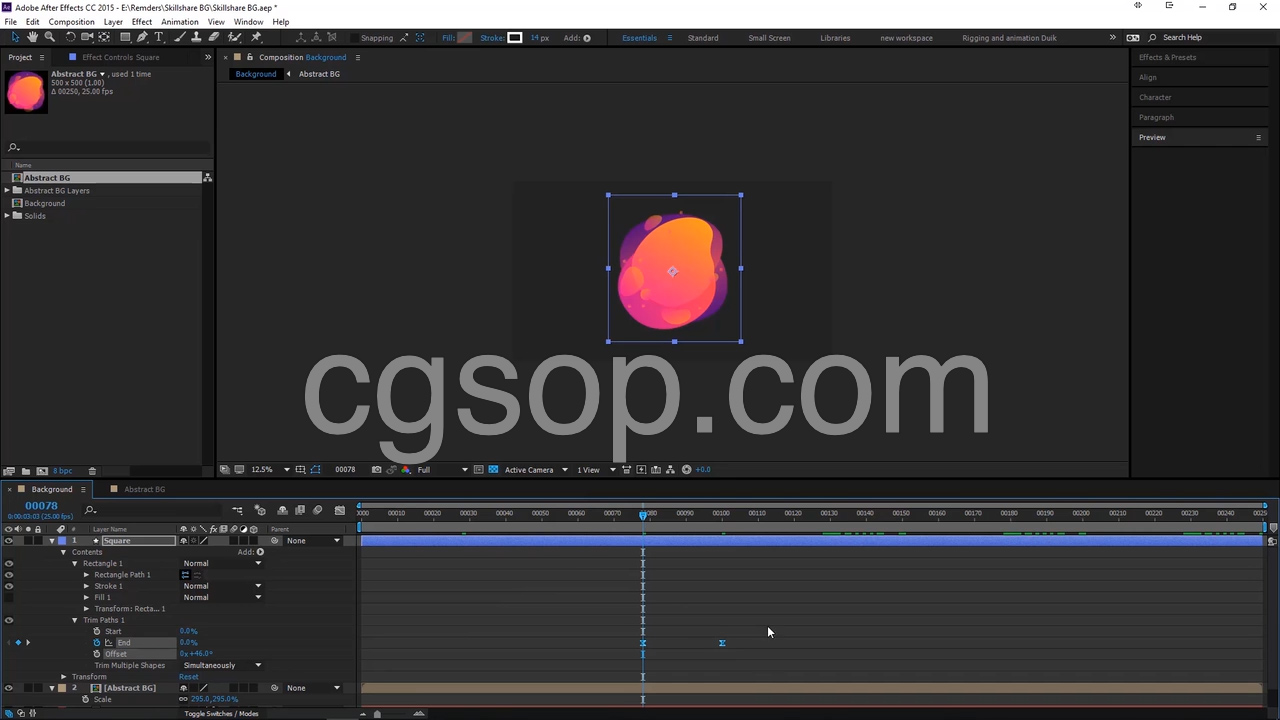Viewport: 1280px width, 720px height.
Task: Open the Graph Editor in timeline
Action: click(340, 510)
